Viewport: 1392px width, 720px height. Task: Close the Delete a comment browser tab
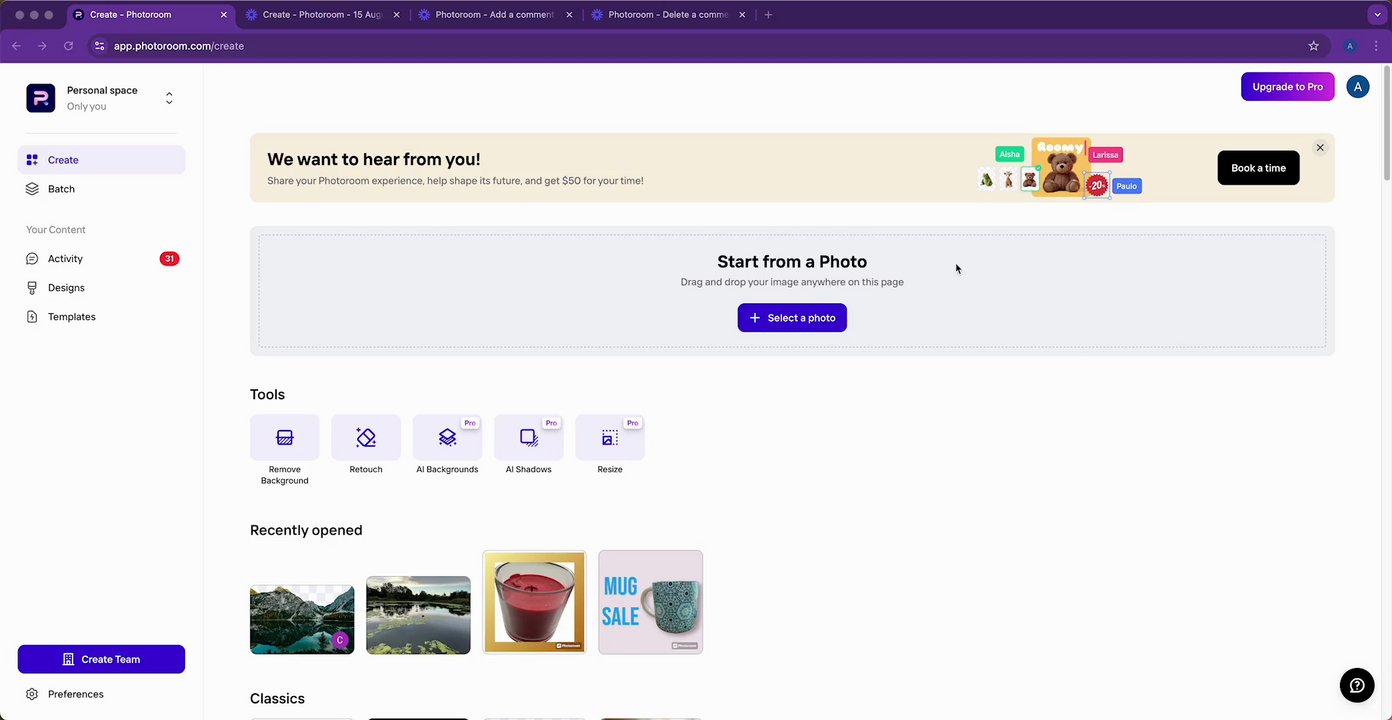pyautogui.click(x=742, y=15)
